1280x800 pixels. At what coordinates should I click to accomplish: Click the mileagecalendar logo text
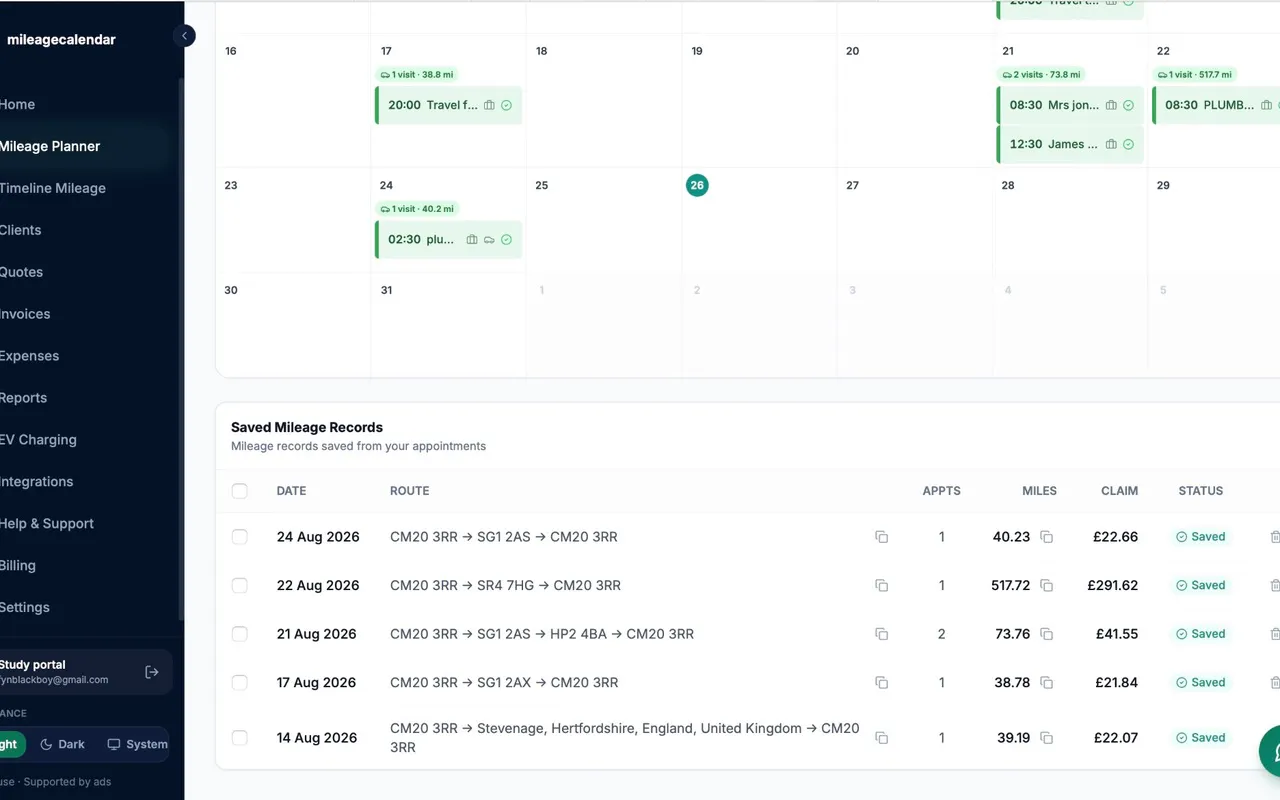[61, 40]
